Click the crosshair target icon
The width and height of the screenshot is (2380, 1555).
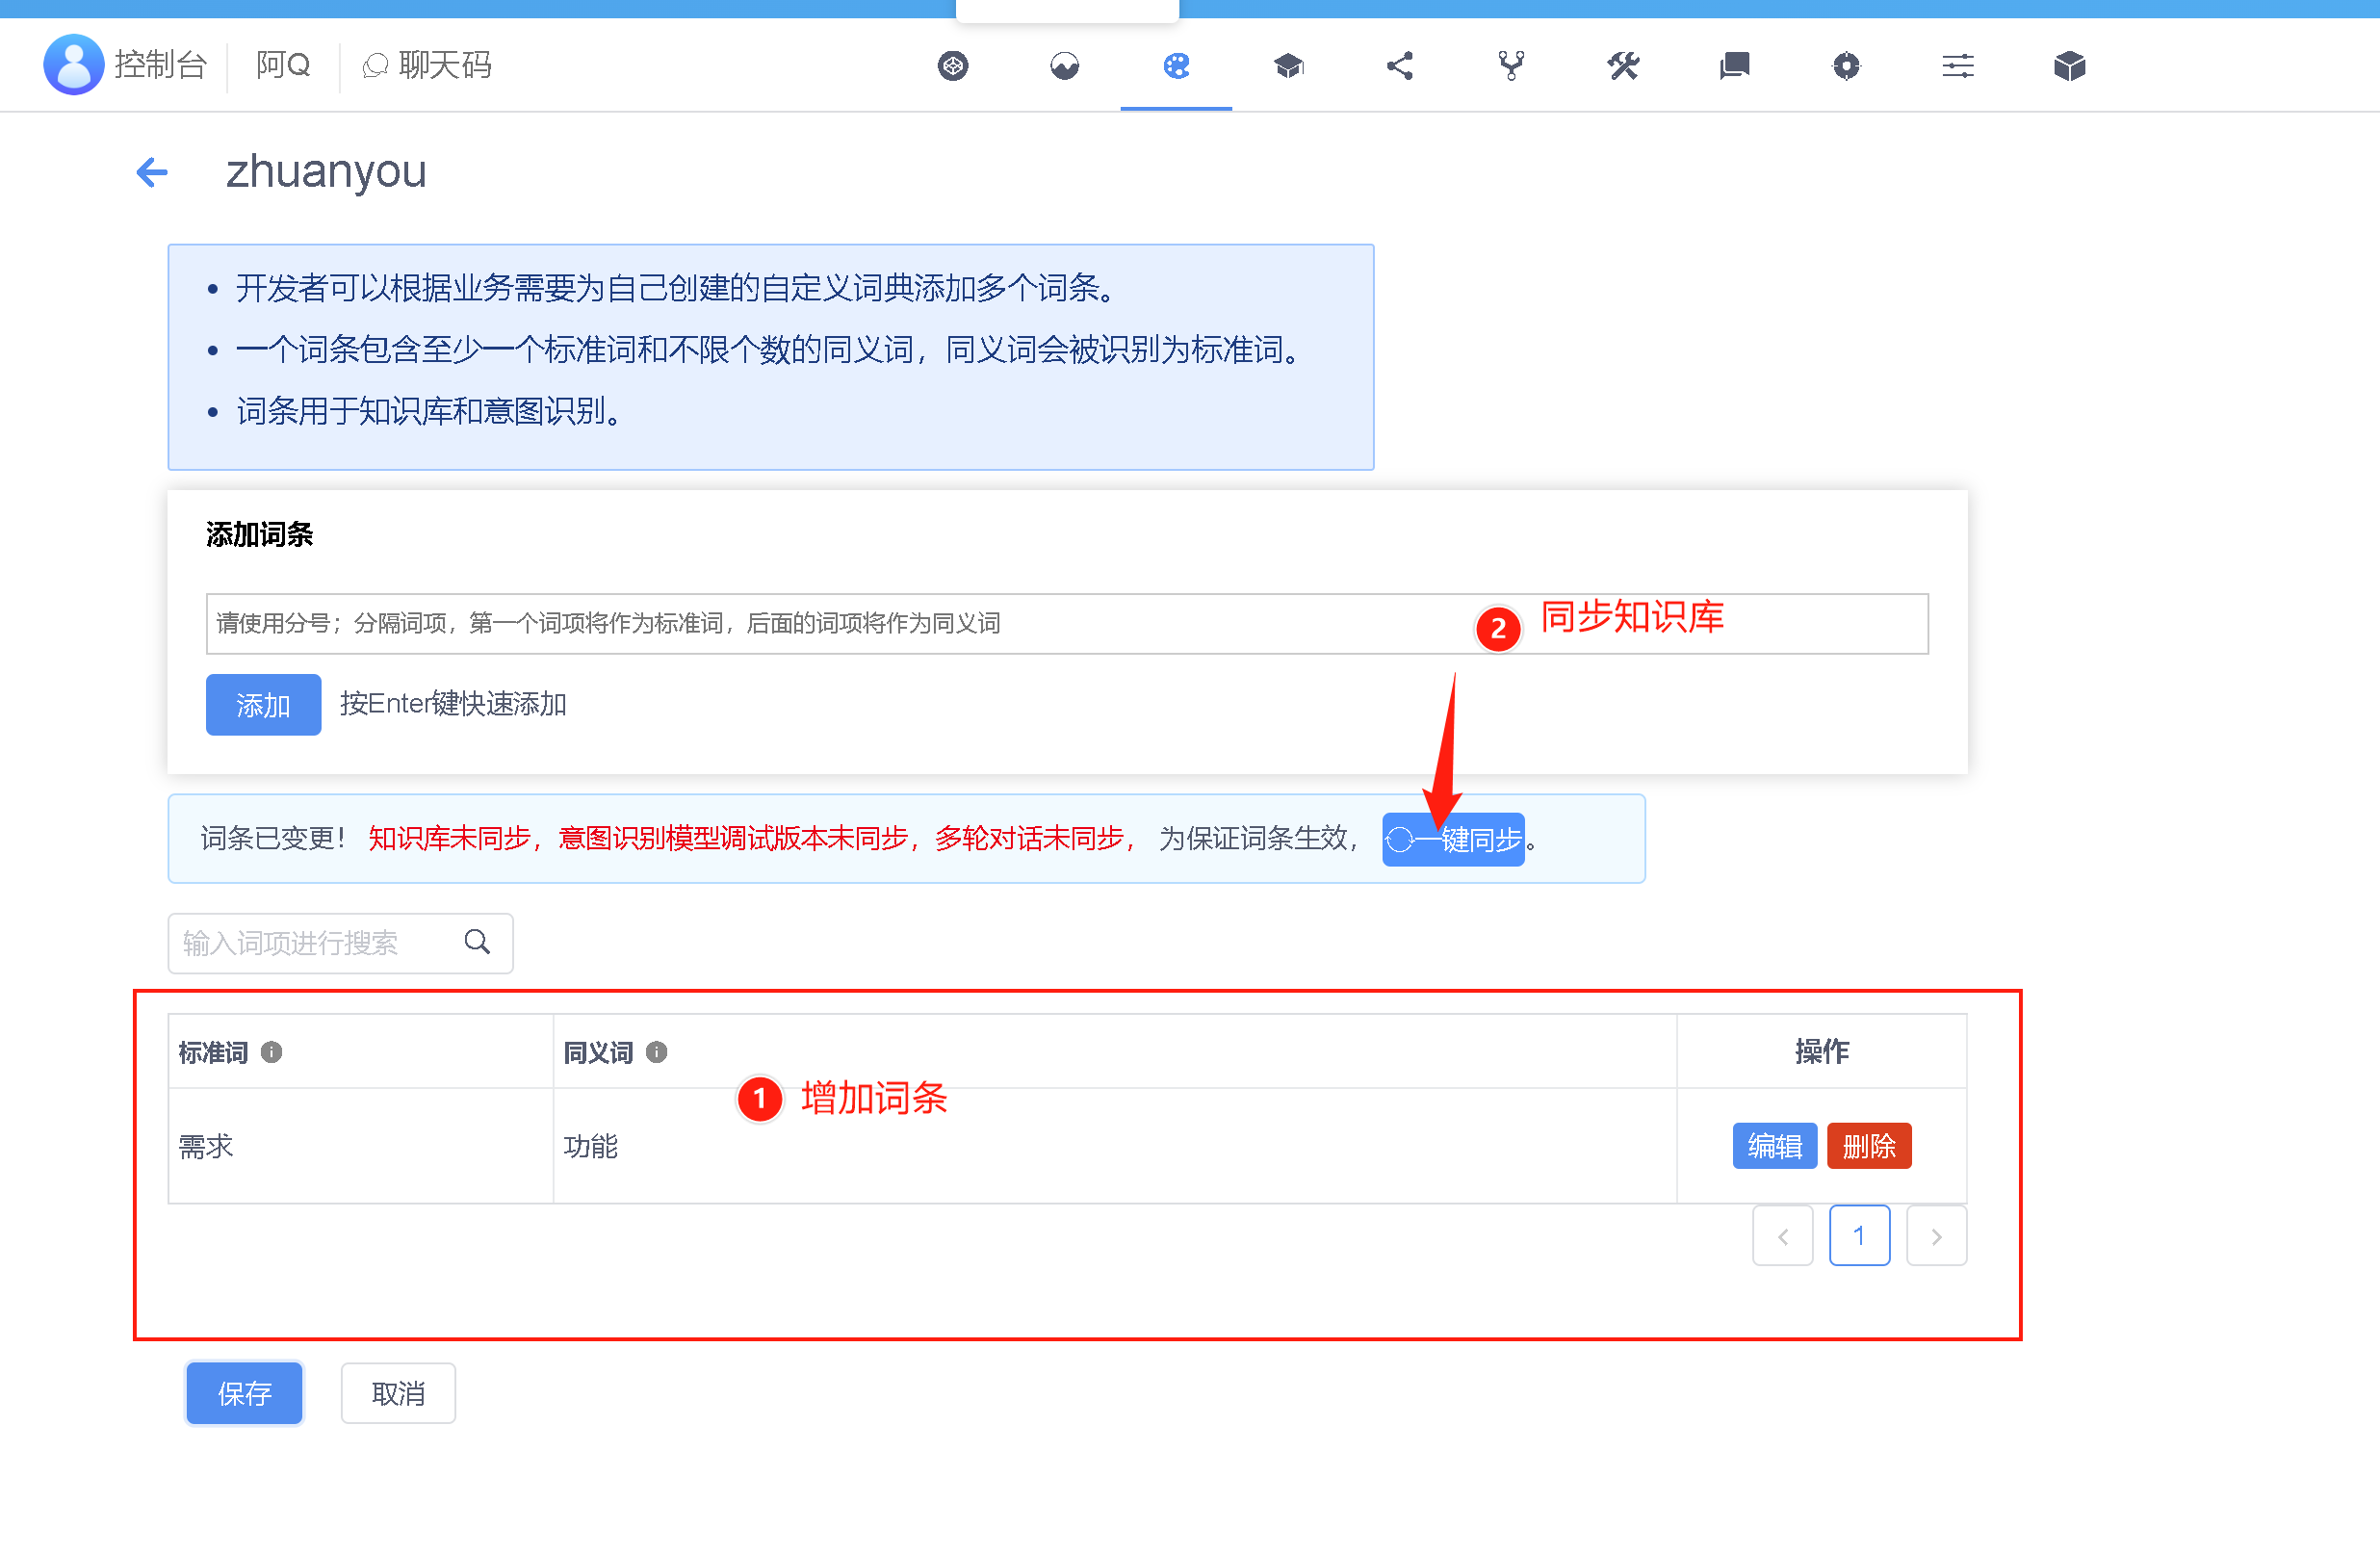1846,66
